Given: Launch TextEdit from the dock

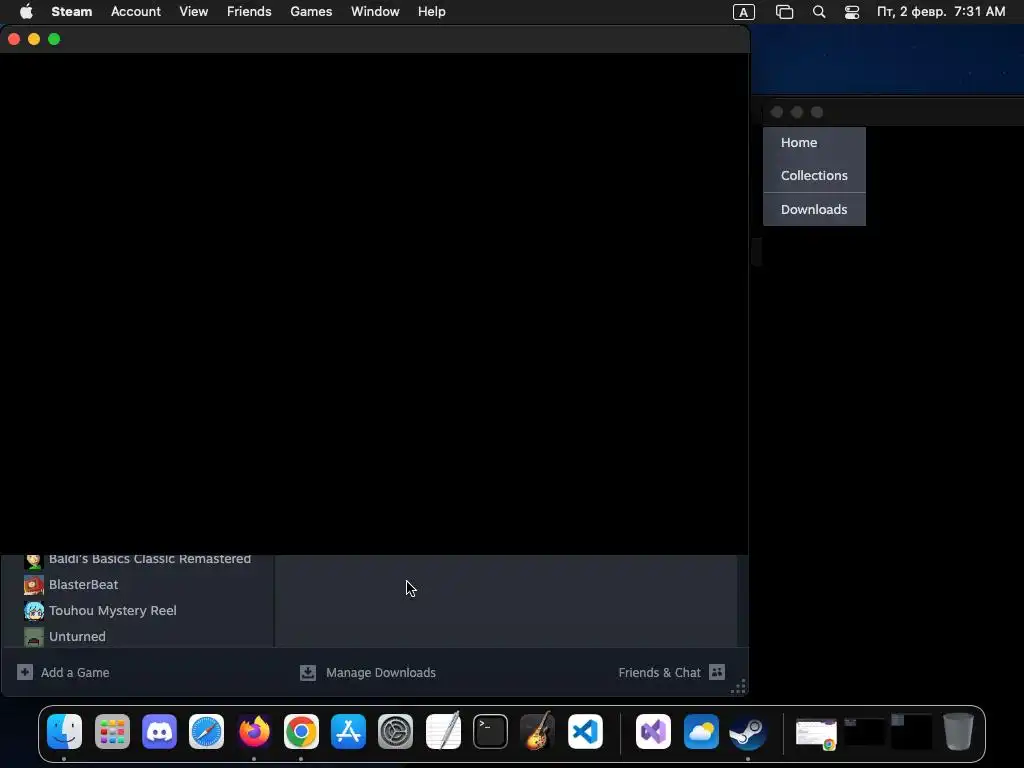Looking at the screenshot, I should click(443, 731).
